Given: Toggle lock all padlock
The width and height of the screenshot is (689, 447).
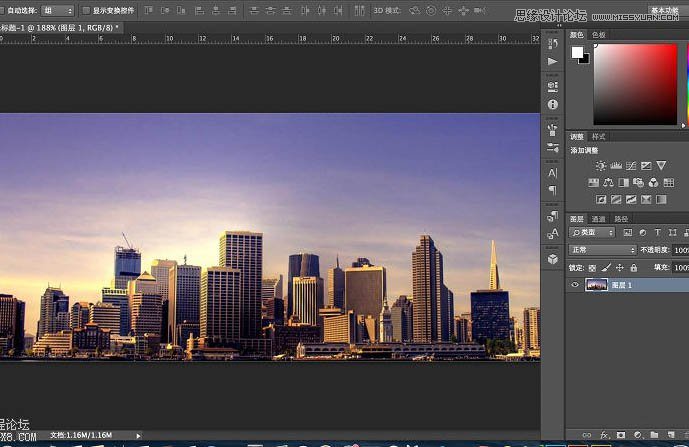Looking at the screenshot, I should tap(633, 267).
